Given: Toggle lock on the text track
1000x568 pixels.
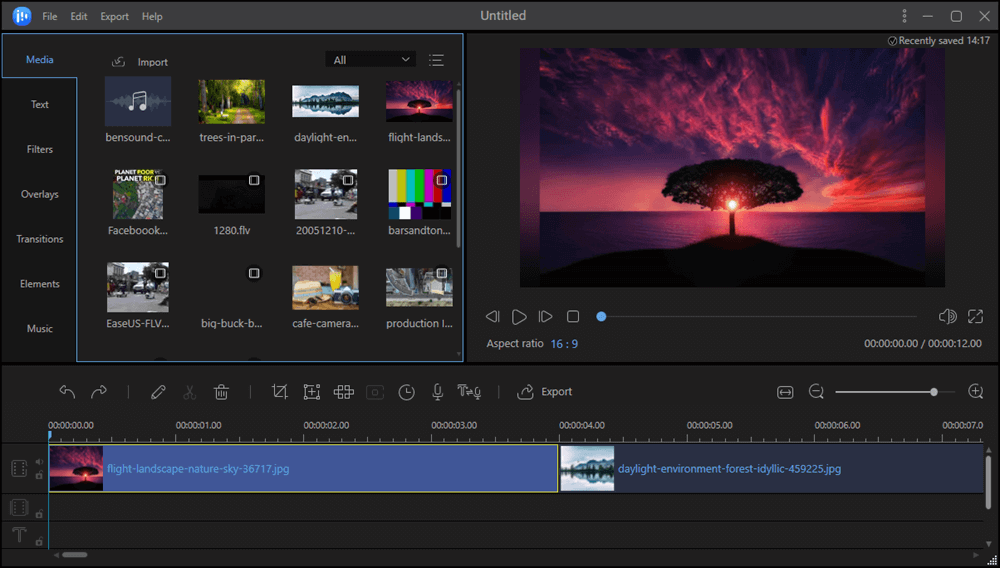Looking at the screenshot, I should click(x=39, y=540).
